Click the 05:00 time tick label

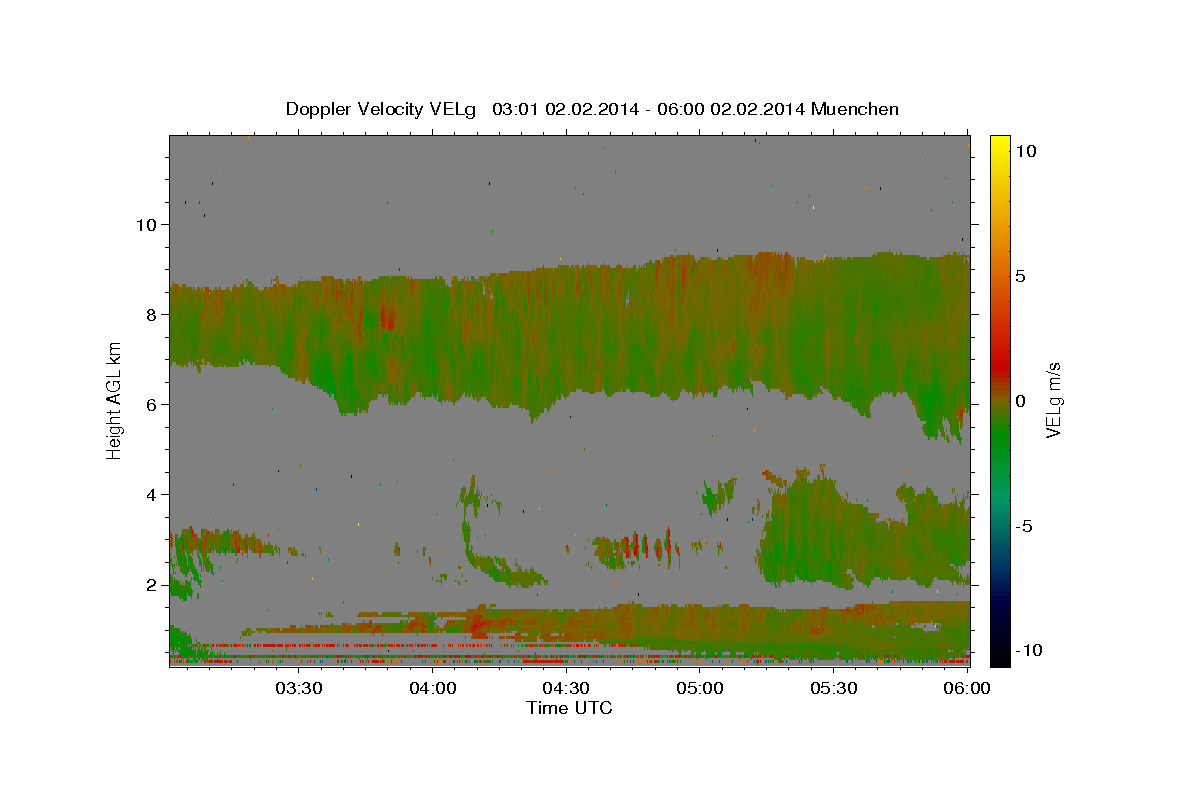click(x=699, y=688)
